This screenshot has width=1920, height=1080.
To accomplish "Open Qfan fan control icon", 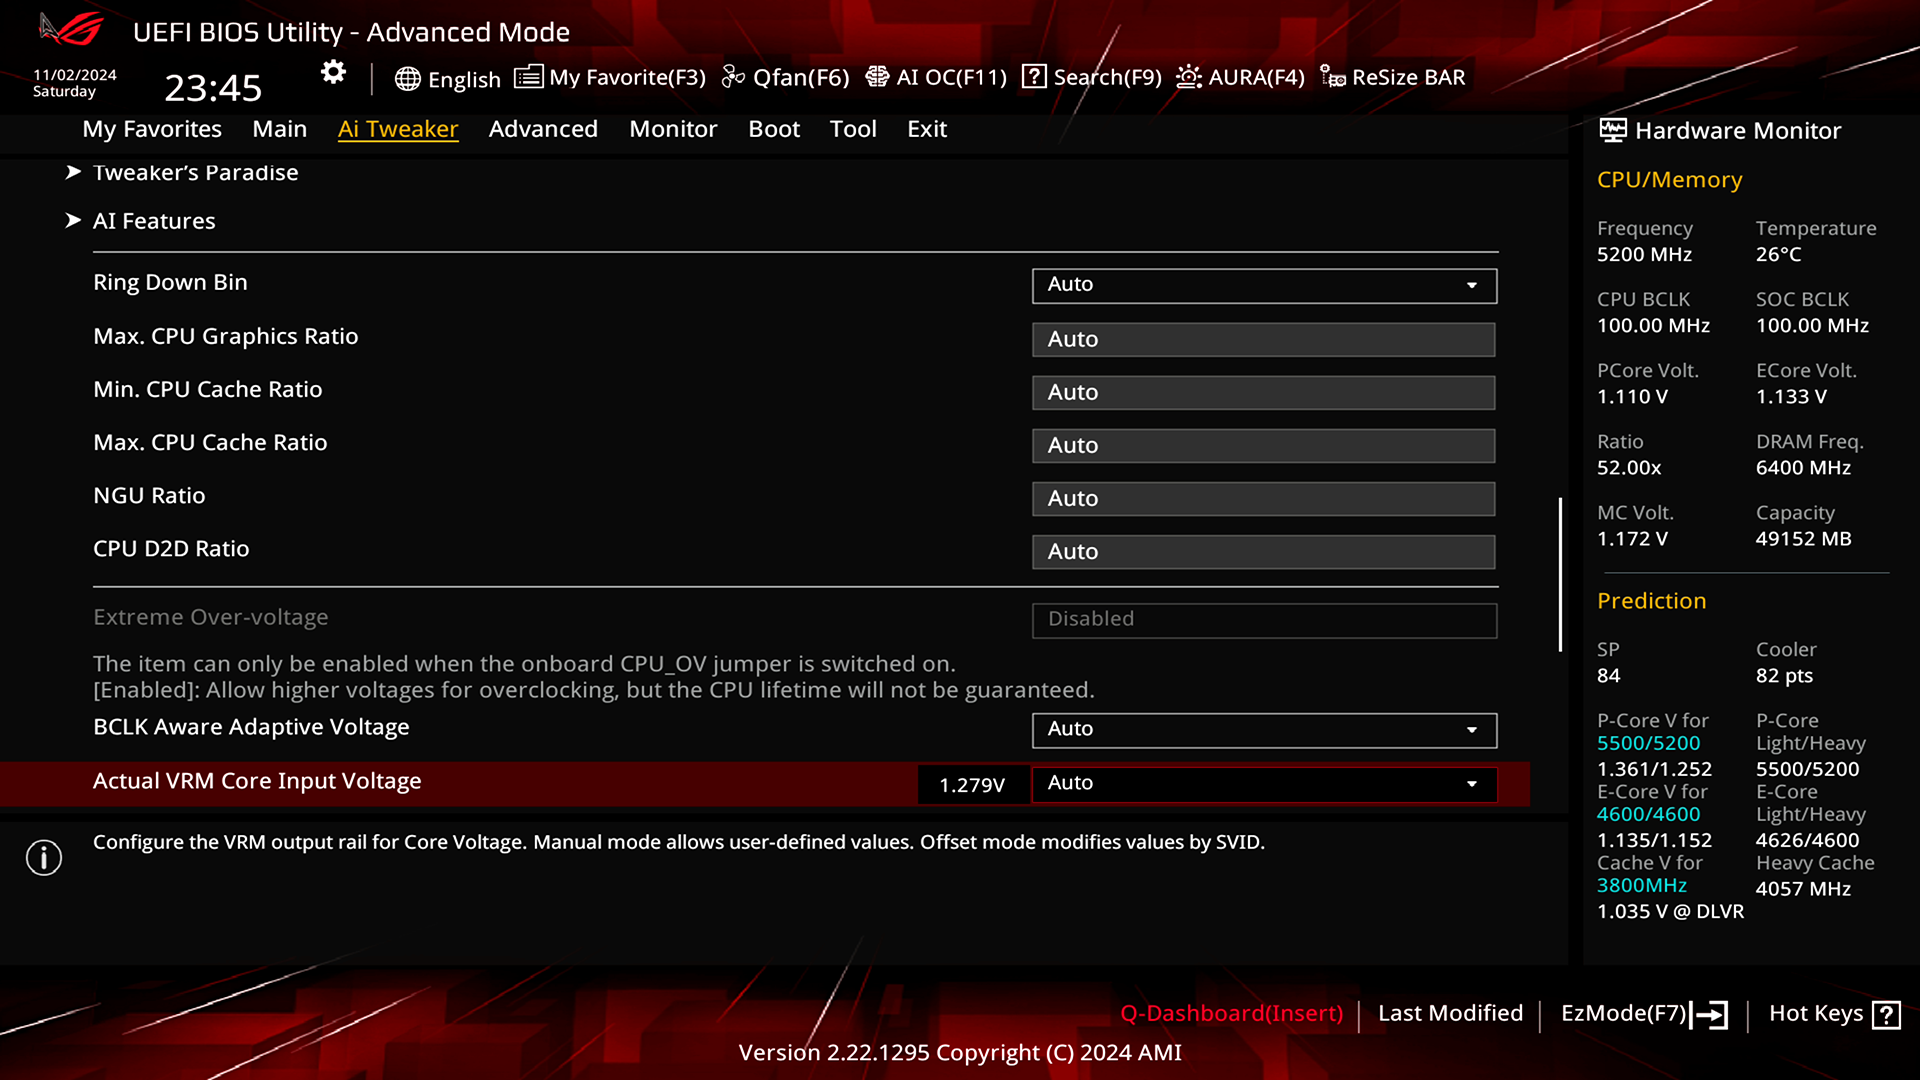I will click(733, 77).
